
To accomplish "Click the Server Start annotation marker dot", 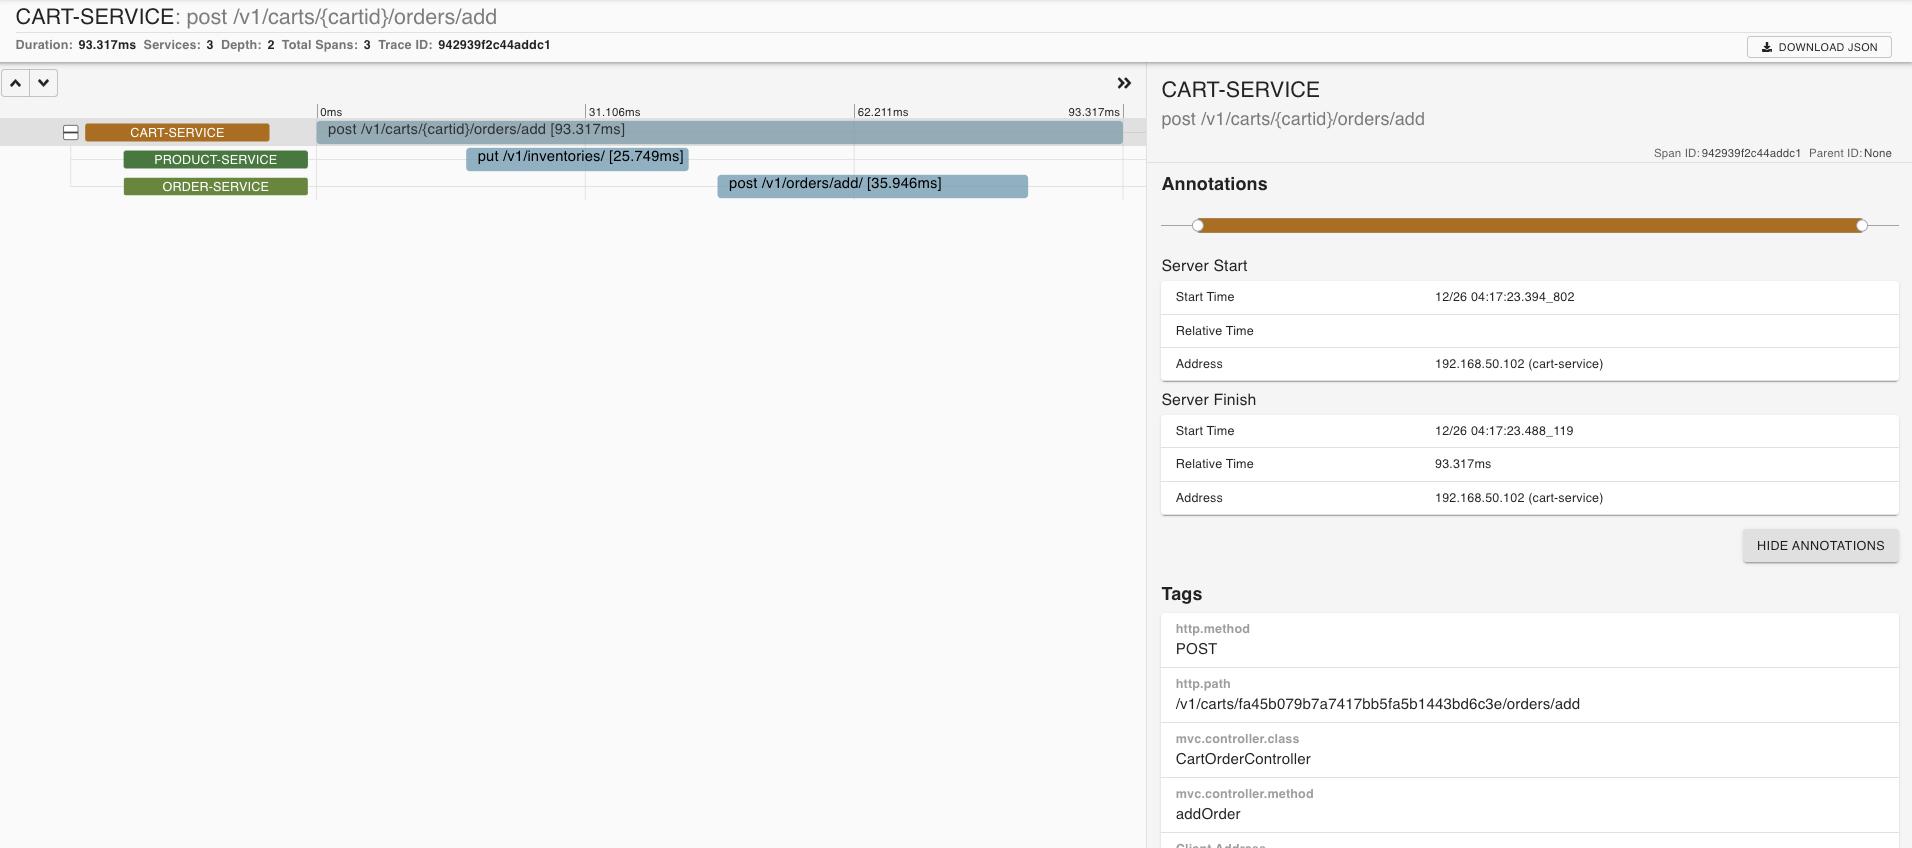I will [1198, 226].
